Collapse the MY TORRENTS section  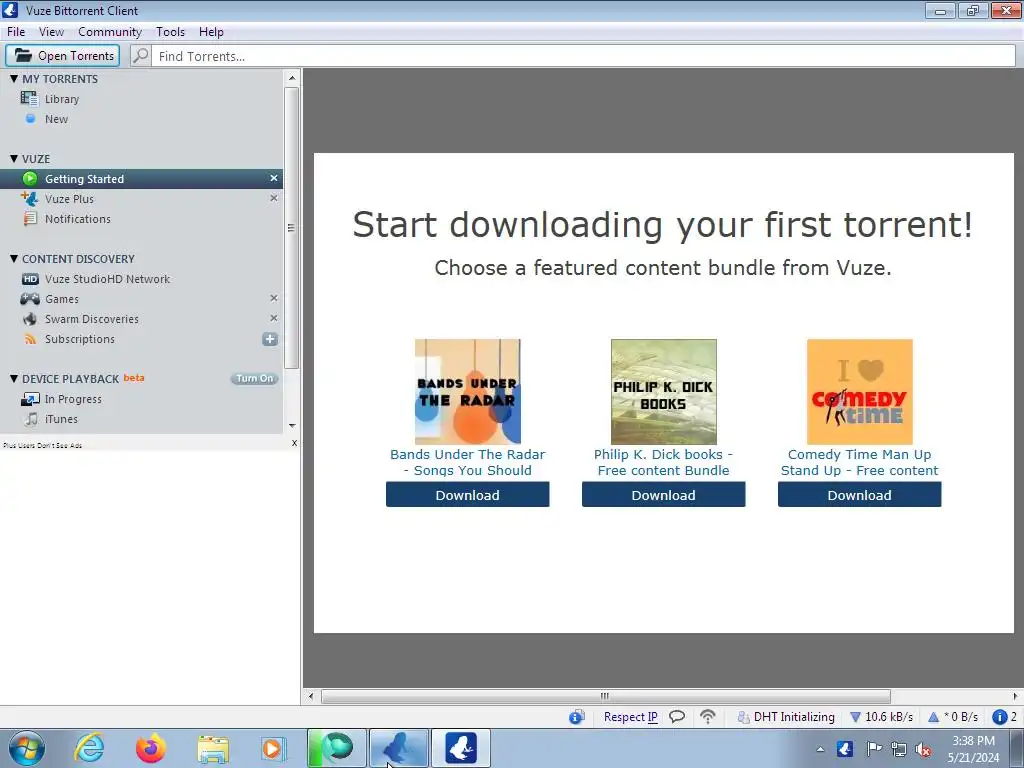coord(14,78)
